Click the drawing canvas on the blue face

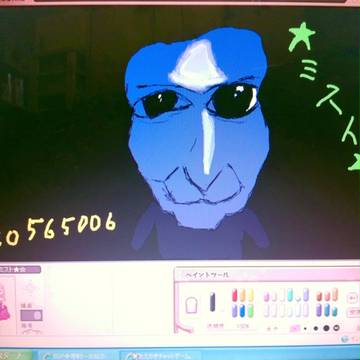(x=197, y=128)
